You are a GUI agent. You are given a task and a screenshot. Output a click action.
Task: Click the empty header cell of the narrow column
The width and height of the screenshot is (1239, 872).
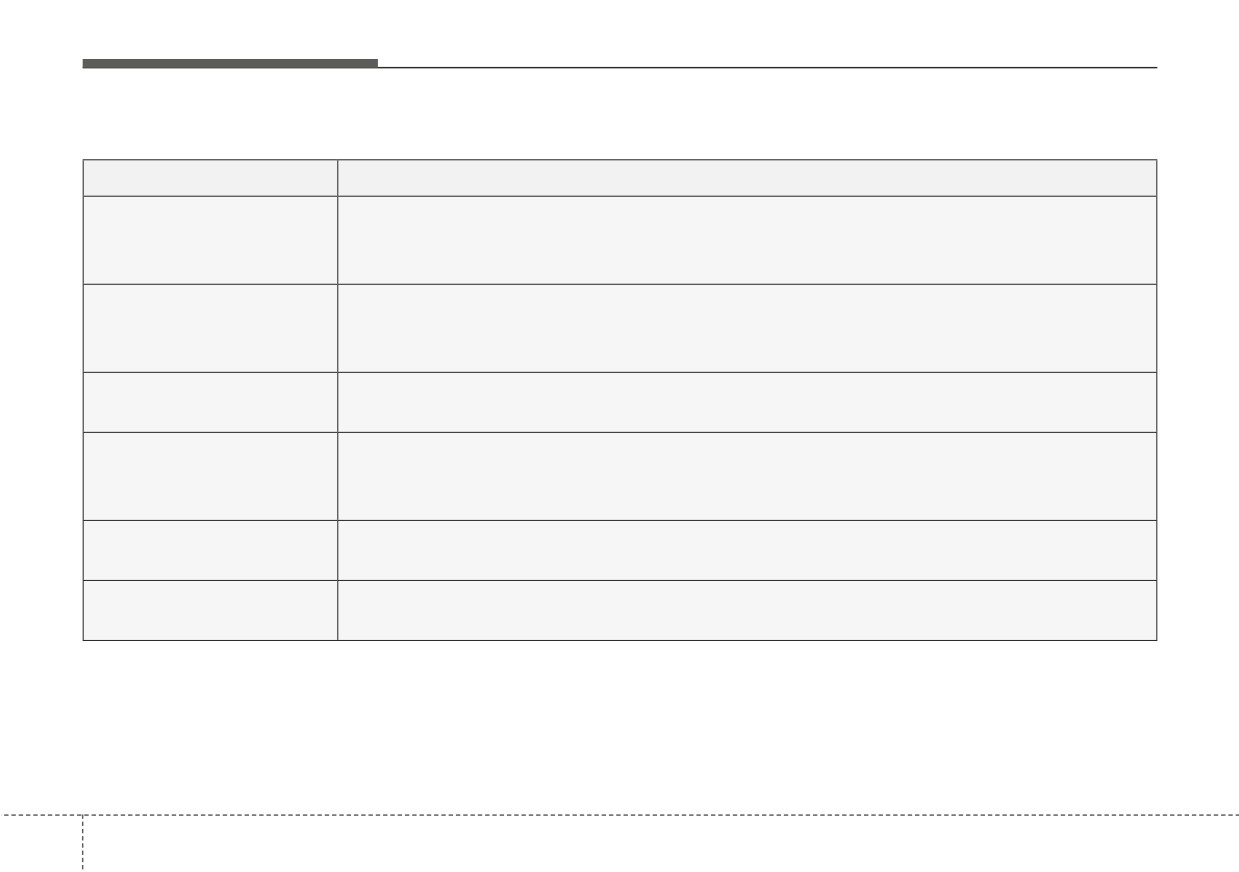[x=210, y=178]
